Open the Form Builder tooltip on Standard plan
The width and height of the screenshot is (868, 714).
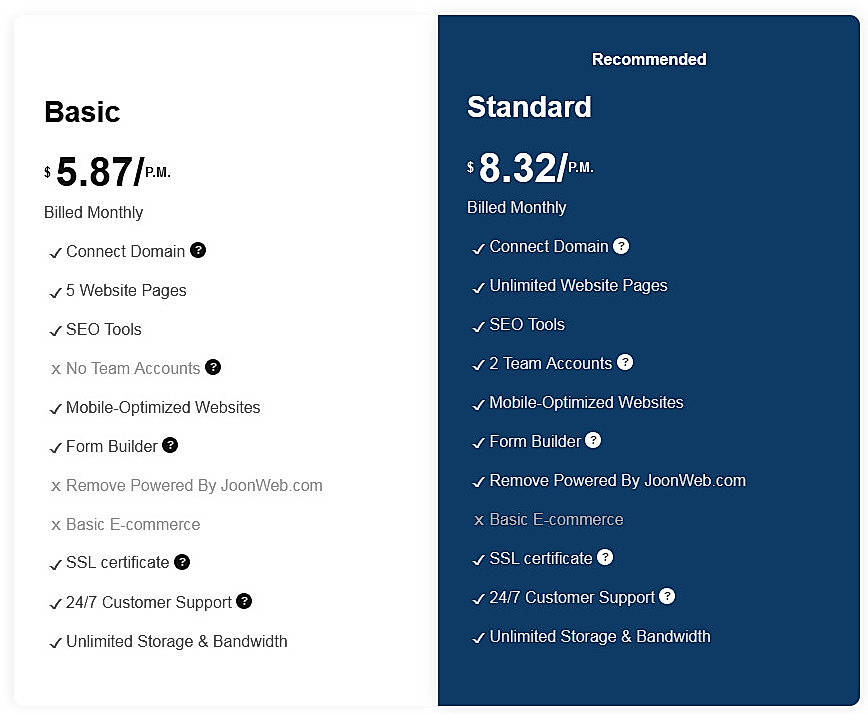[x=592, y=441]
